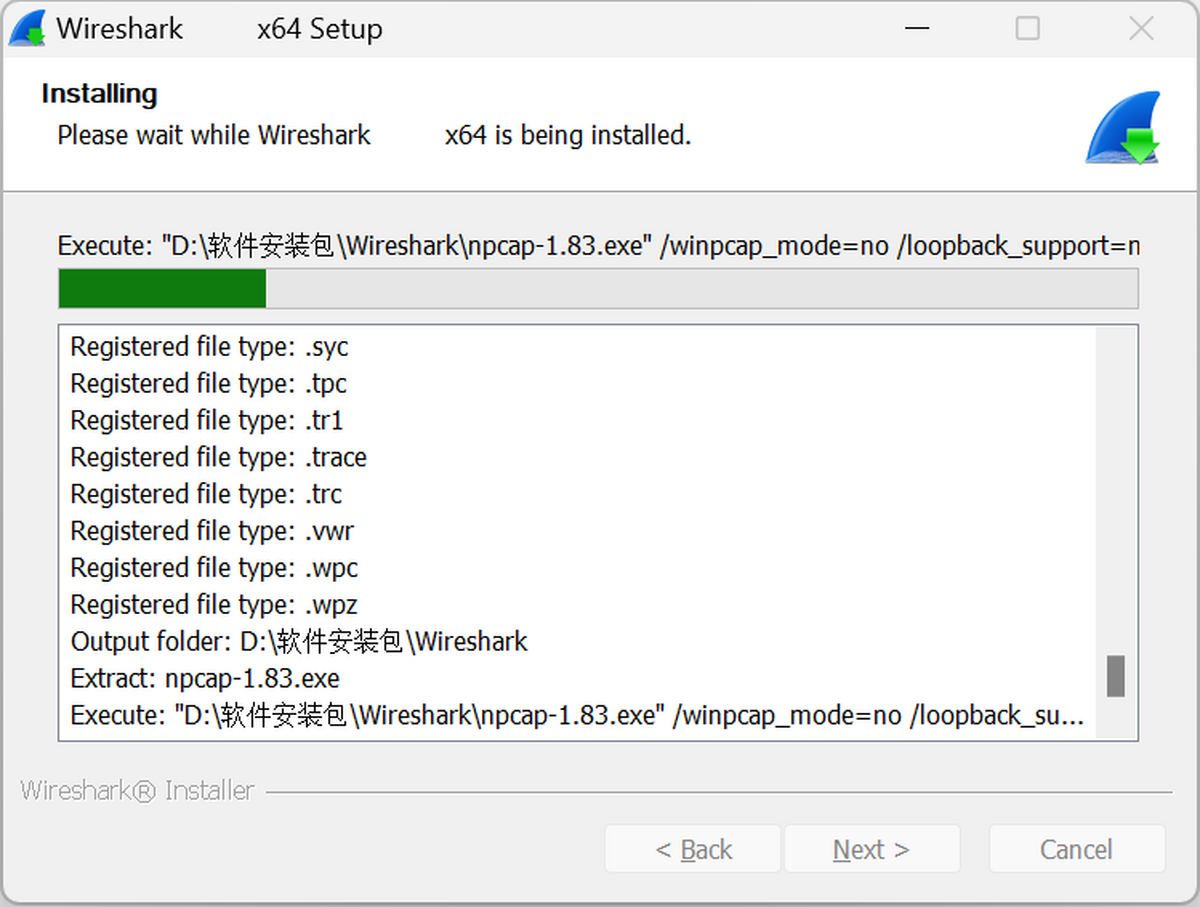Go back with the < Back button
Screen dimensions: 1200x907
[693, 849]
